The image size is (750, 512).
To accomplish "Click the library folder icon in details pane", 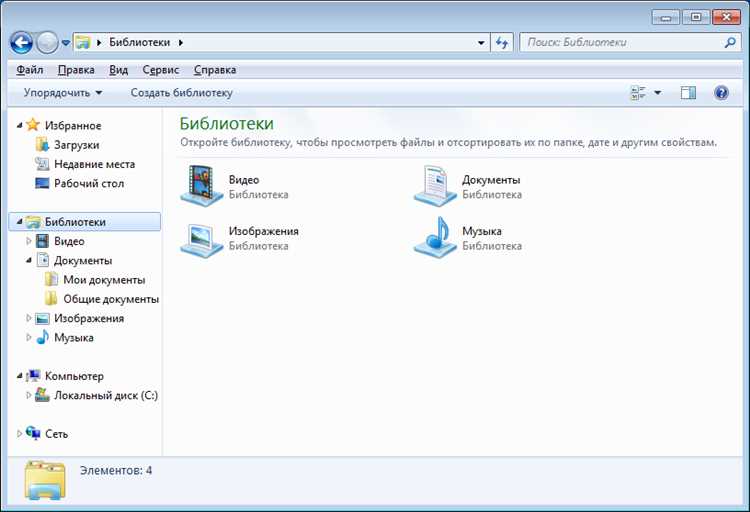I will click(45, 480).
